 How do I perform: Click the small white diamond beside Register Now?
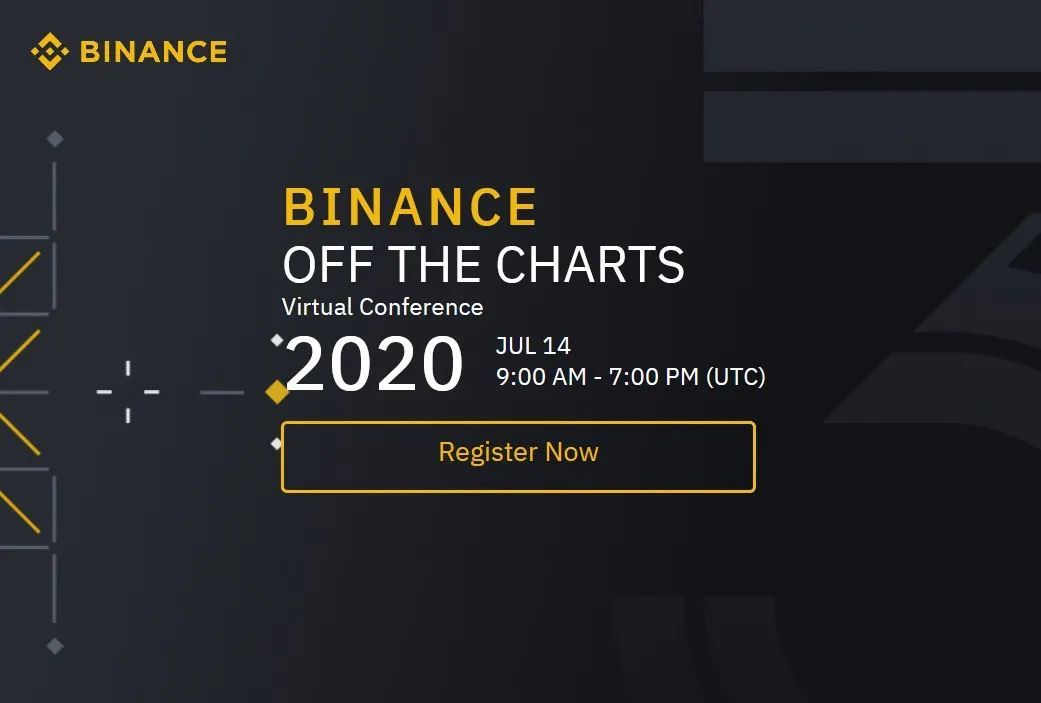(x=277, y=443)
